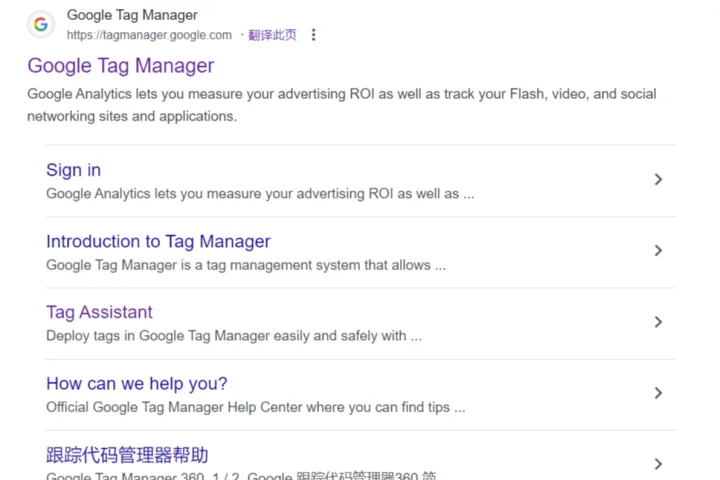720x480 pixels.
Task: Click the tagmanager.google.com URL text
Action: (x=149, y=35)
